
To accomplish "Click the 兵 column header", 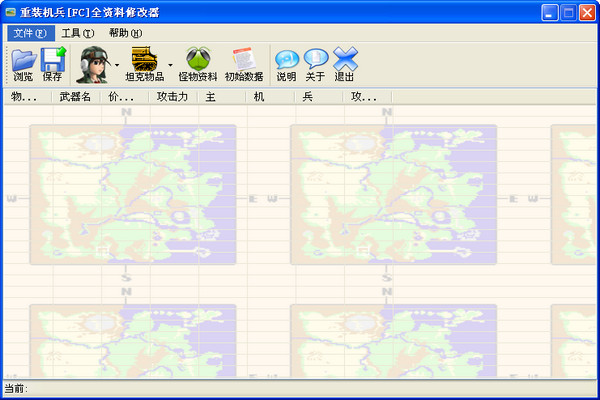I will point(319,97).
